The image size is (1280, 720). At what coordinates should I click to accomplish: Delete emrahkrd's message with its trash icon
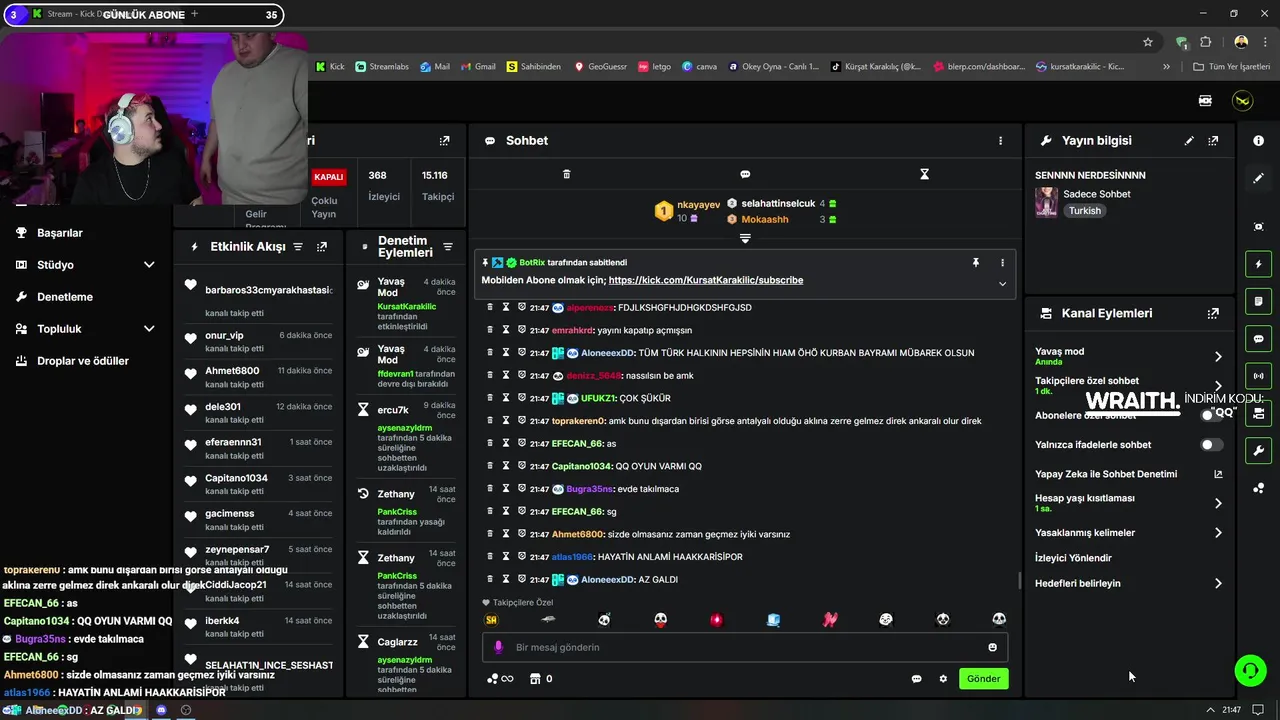(490, 330)
